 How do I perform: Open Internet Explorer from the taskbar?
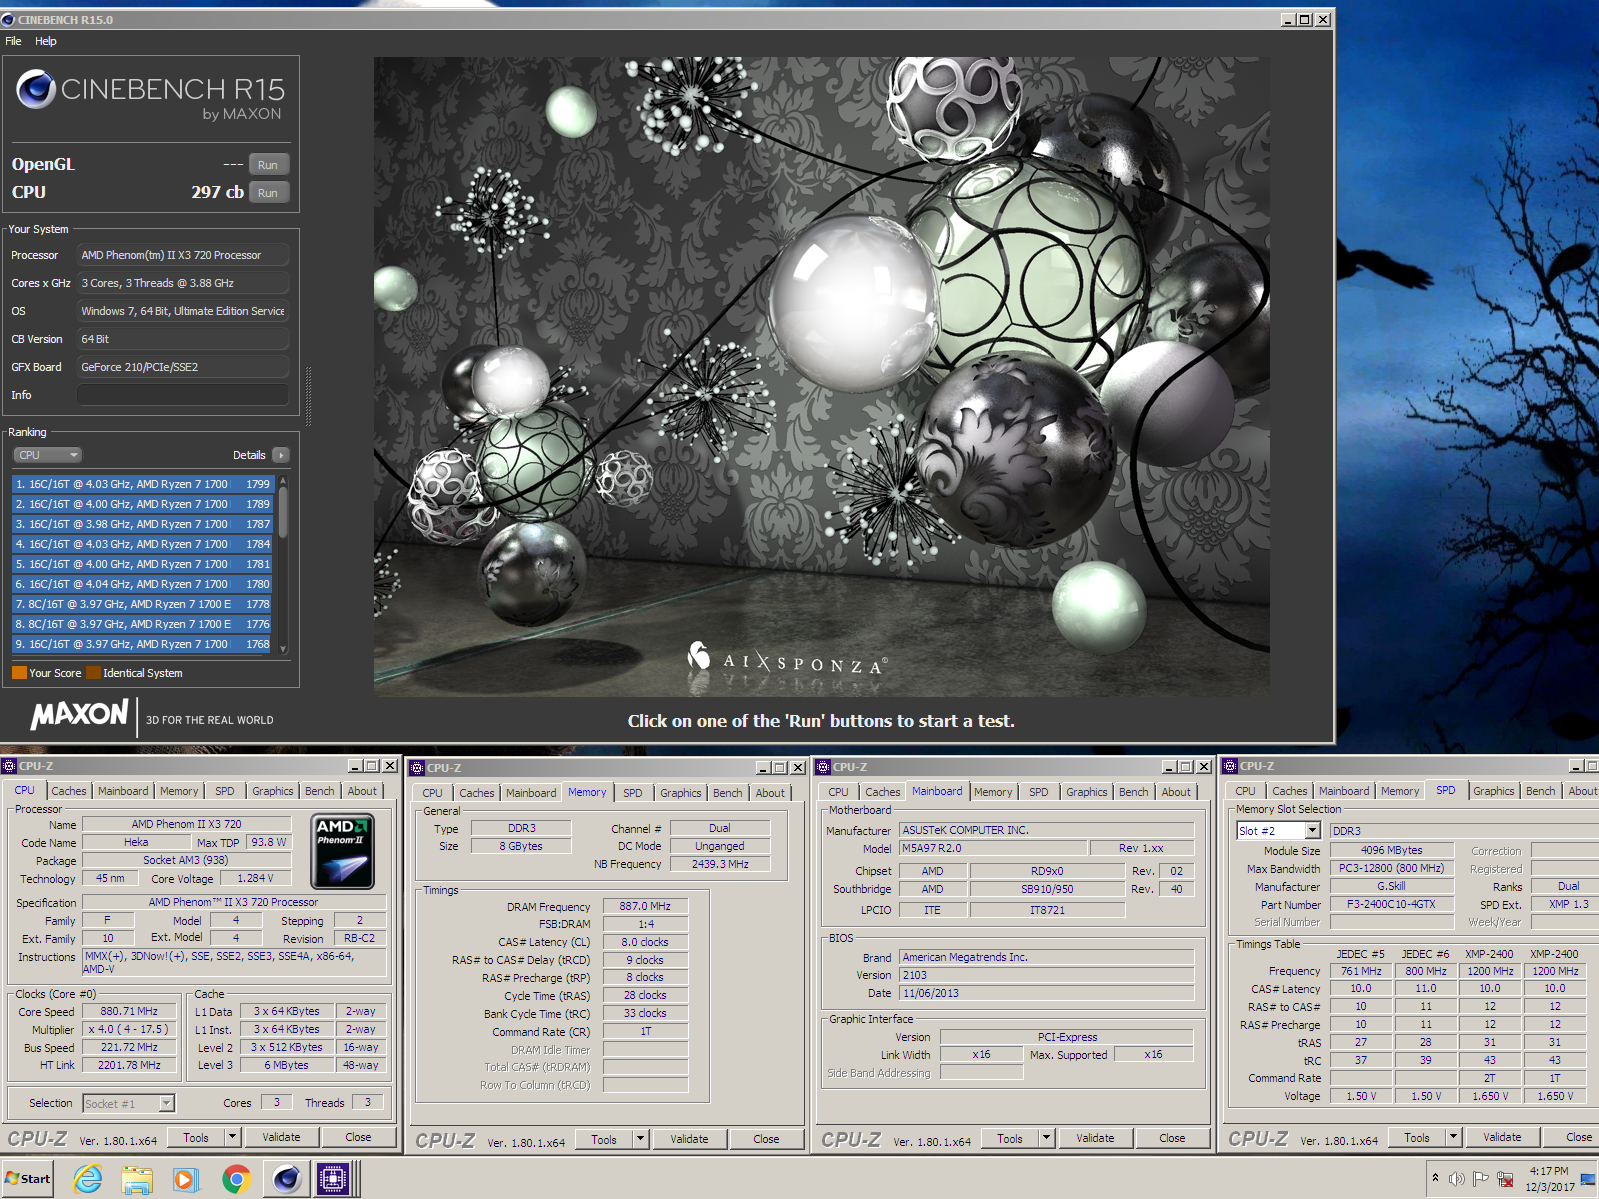pos(88,1180)
